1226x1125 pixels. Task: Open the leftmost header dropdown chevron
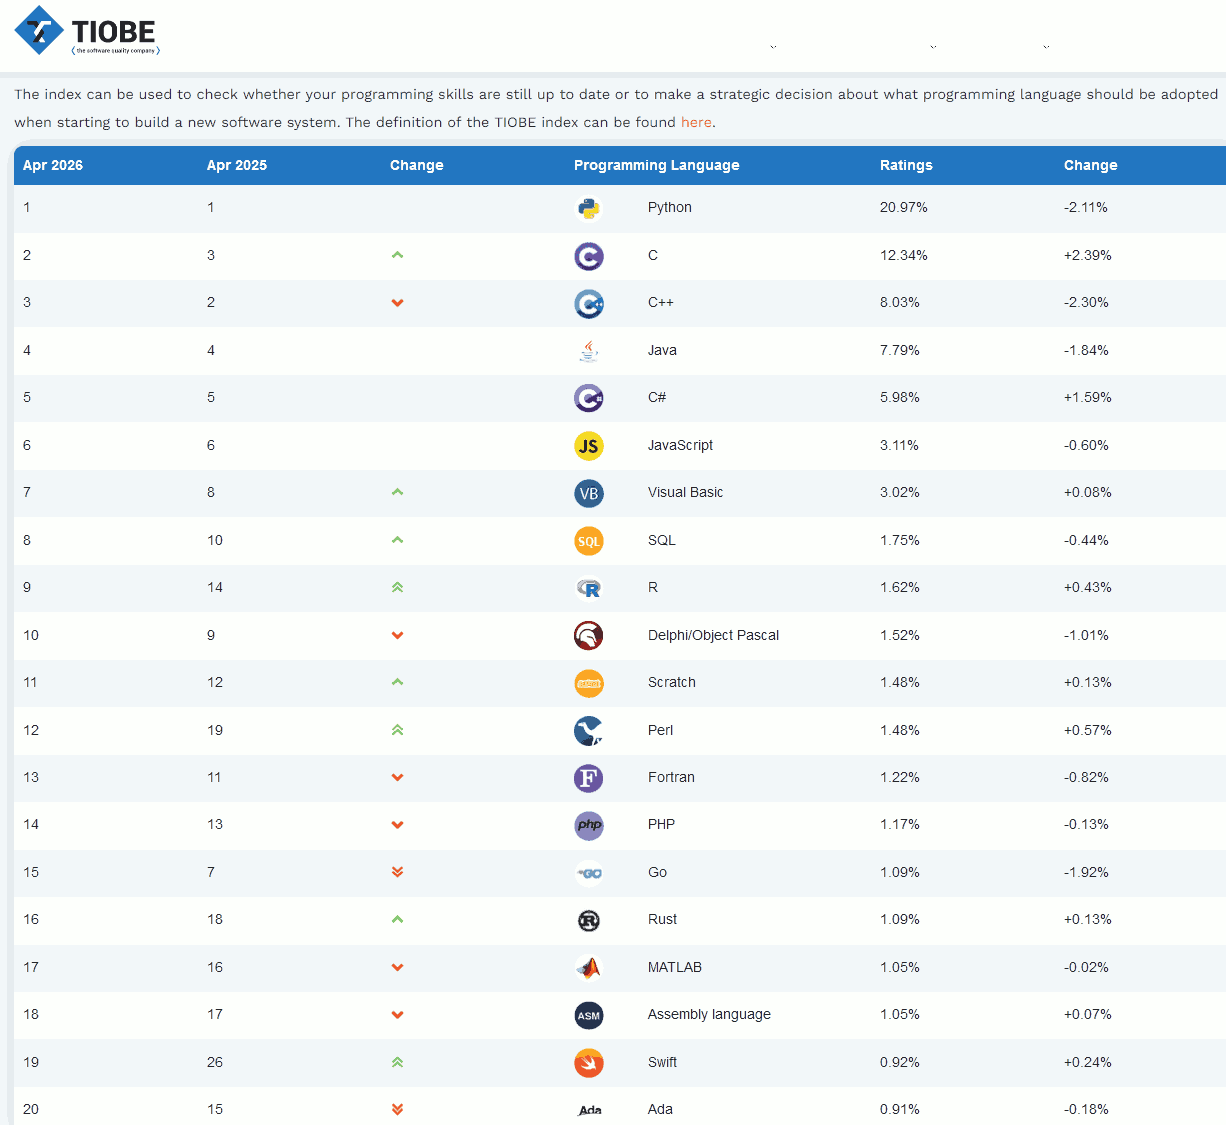point(774,46)
